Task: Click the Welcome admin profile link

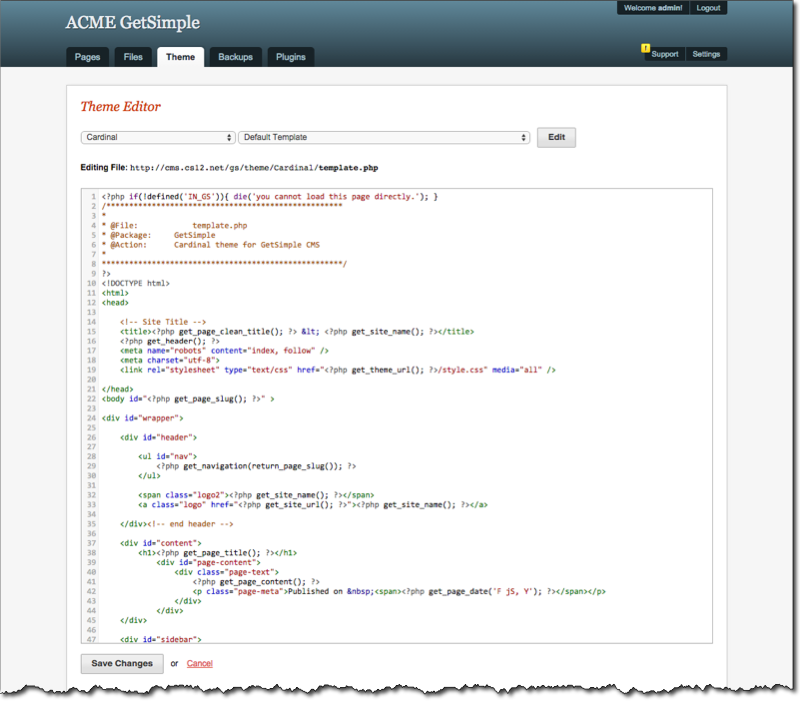Action: pos(652,8)
